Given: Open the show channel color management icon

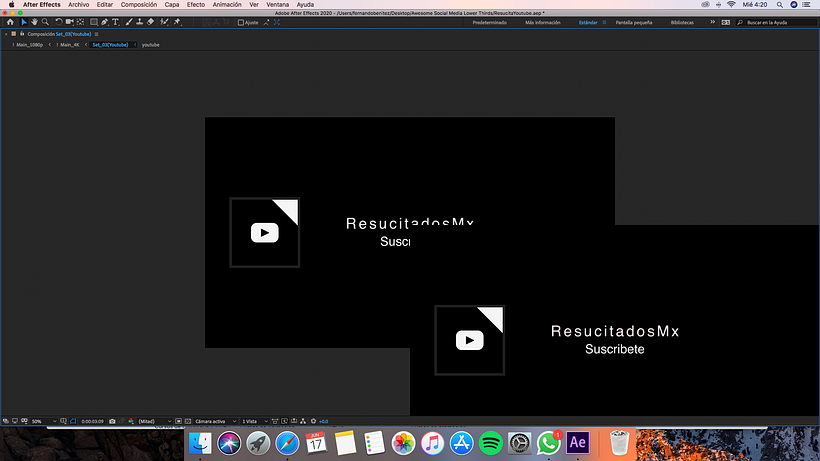Looking at the screenshot, I should pyautogui.click(x=131, y=421).
